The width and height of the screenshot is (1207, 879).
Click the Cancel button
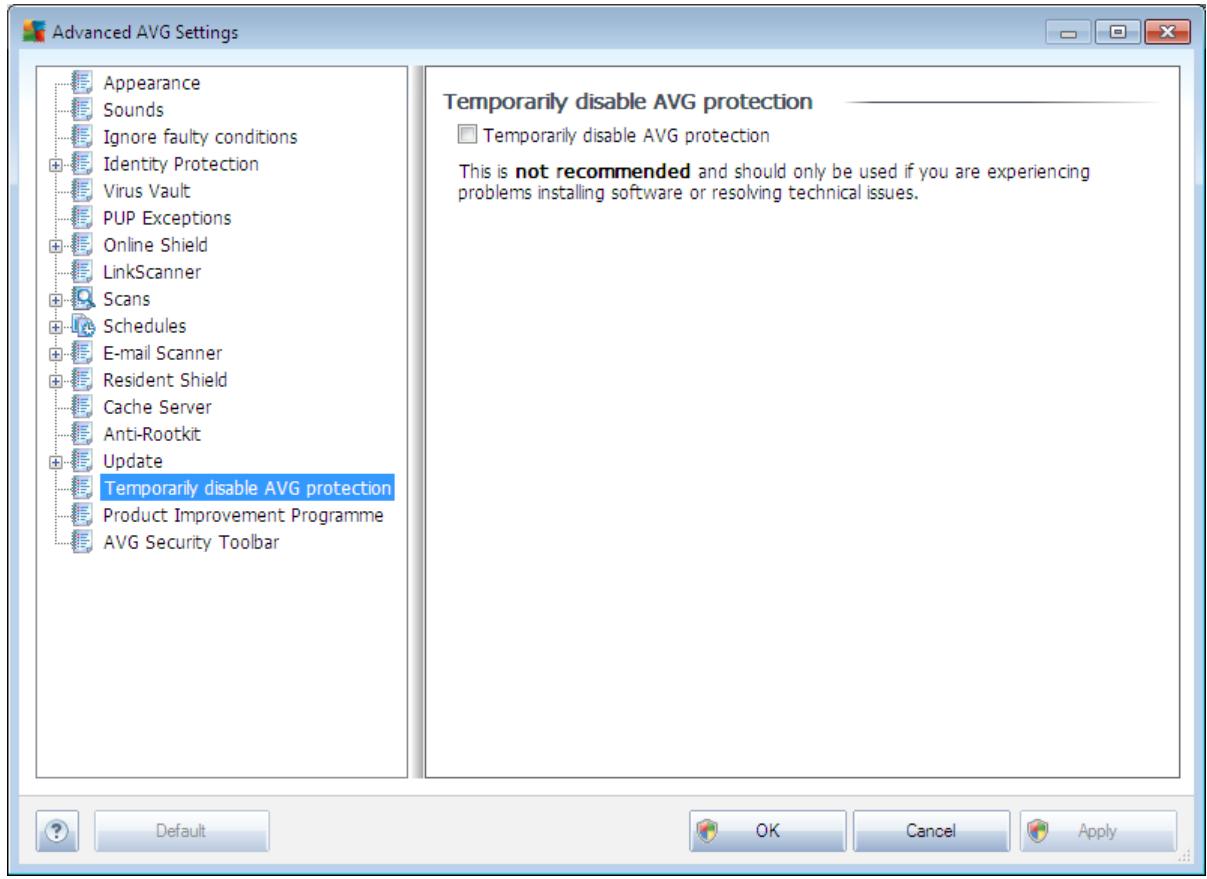click(932, 830)
